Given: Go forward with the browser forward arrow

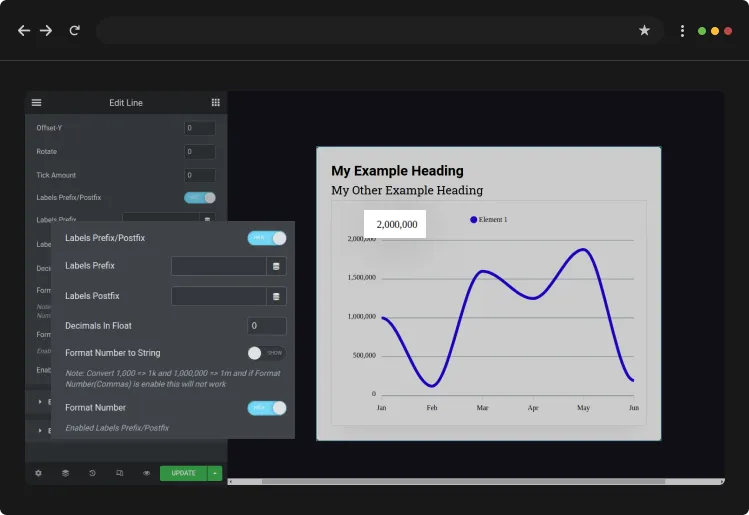Looking at the screenshot, I should pos(46,31).
